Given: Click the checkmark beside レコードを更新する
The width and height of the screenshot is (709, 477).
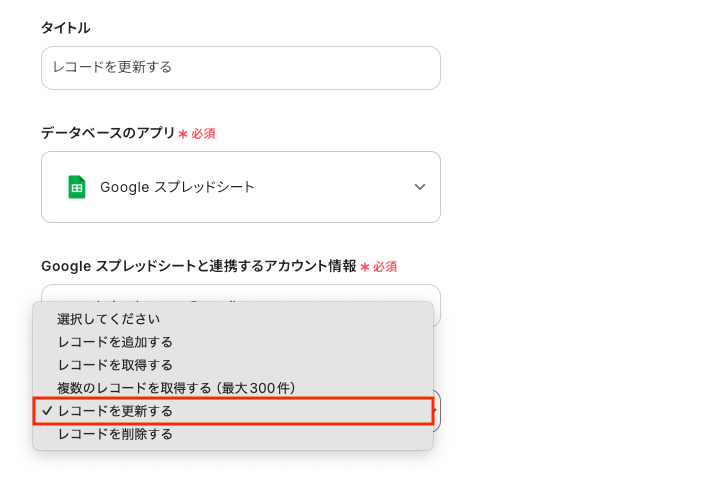Looking at the screenshot, I should (x=47, y=411).
